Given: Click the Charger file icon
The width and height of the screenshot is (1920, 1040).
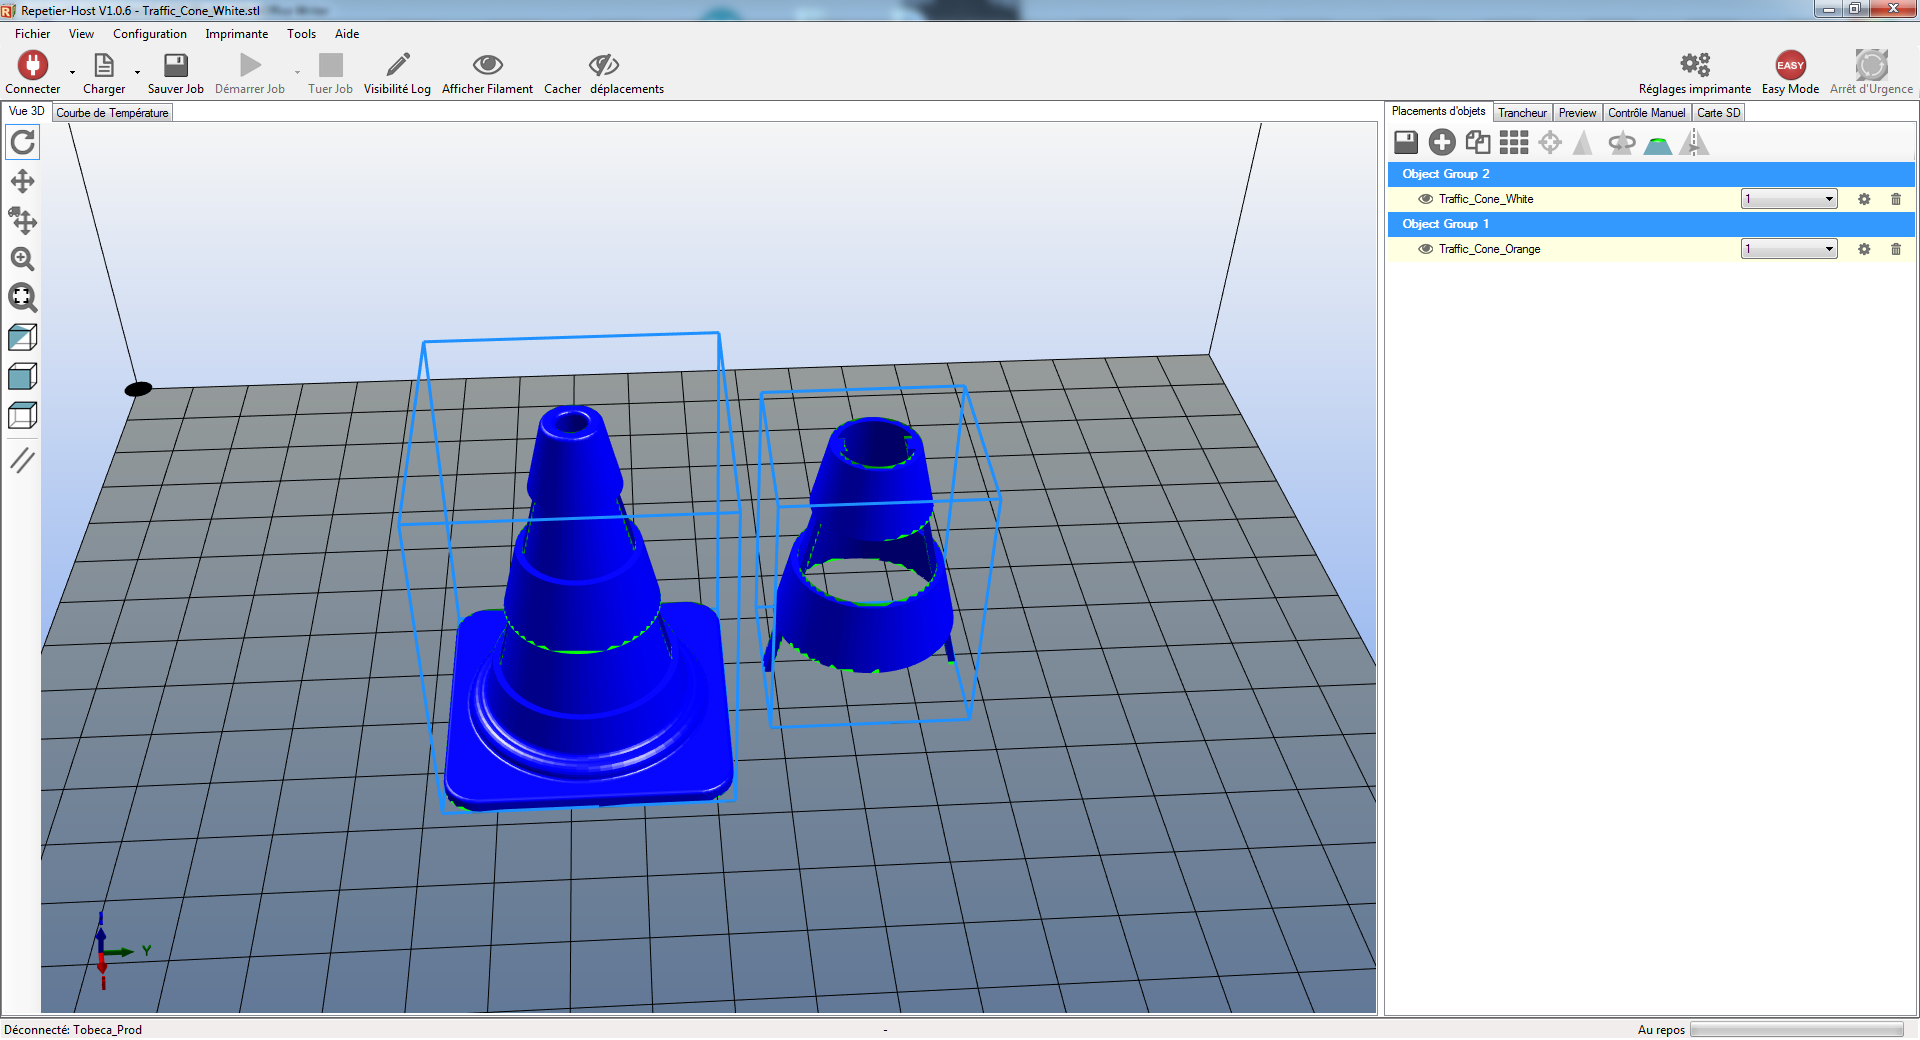Looking at the screenshot, I should pos(104,66).
